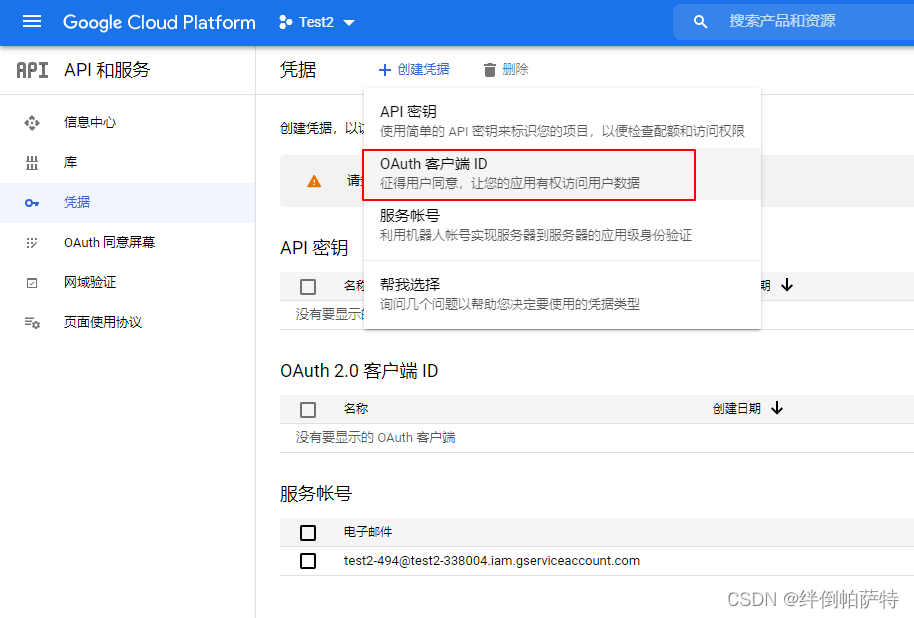This screenshot has height=618, width=914.
Task: Click the 信息中心 dashboard icon
Action: (x=32, y=122)
